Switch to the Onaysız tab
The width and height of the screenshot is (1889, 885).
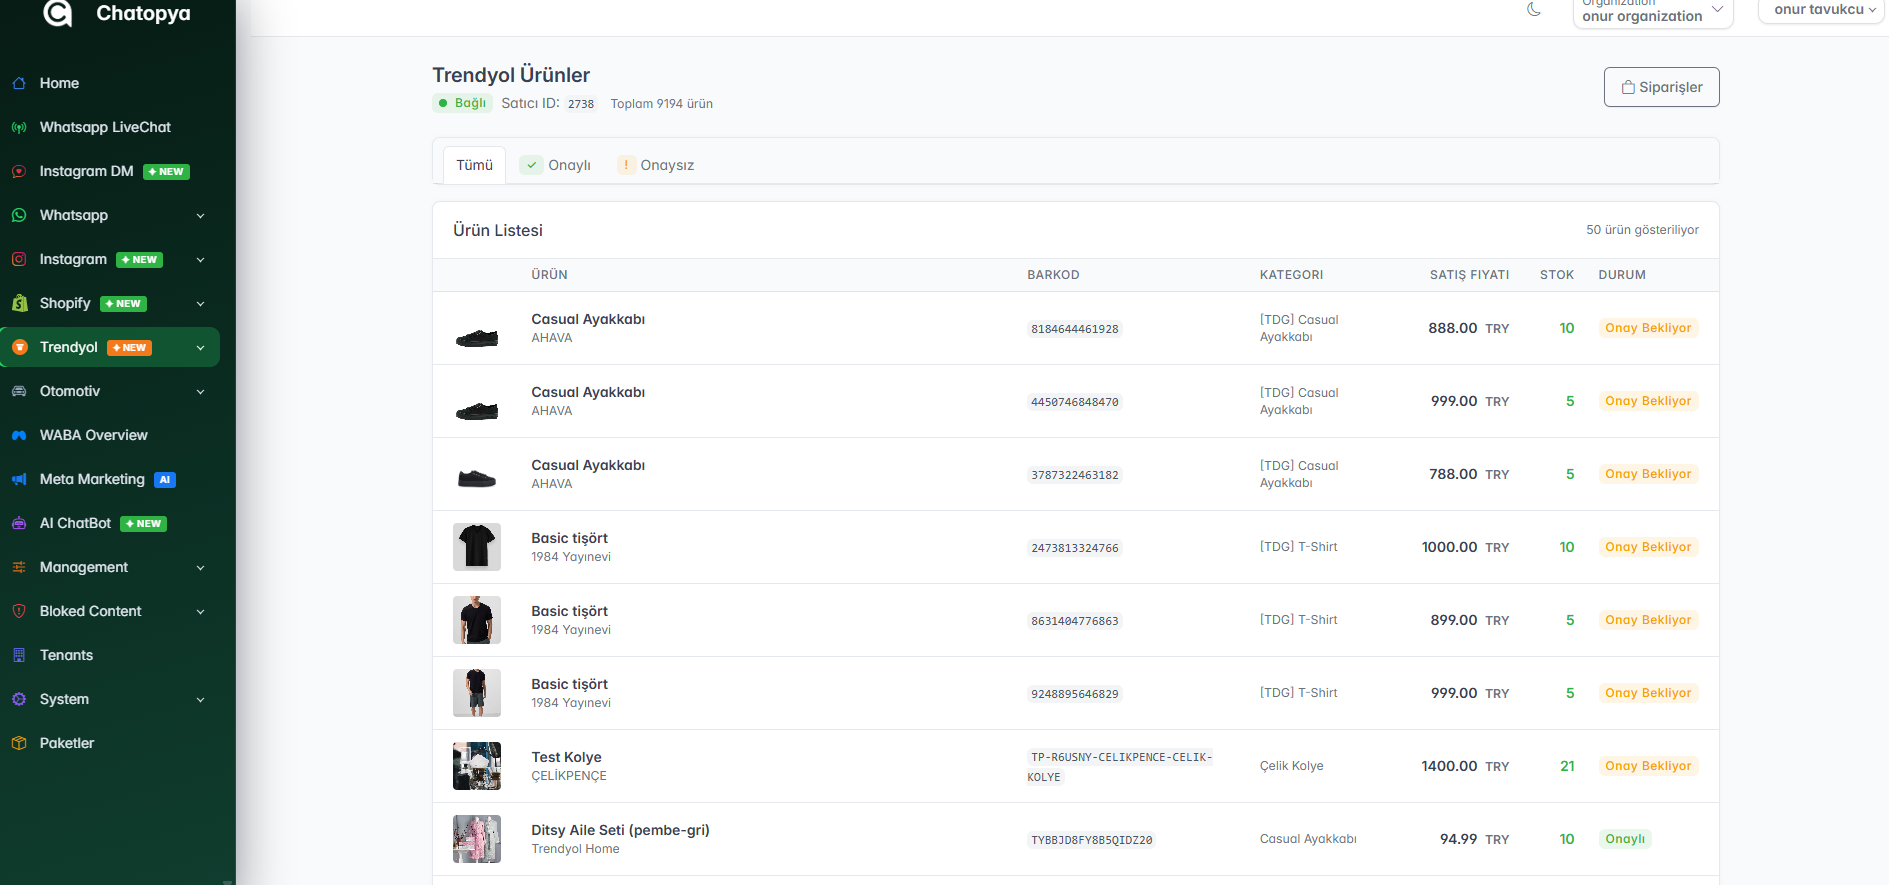[x=656, y=165]
